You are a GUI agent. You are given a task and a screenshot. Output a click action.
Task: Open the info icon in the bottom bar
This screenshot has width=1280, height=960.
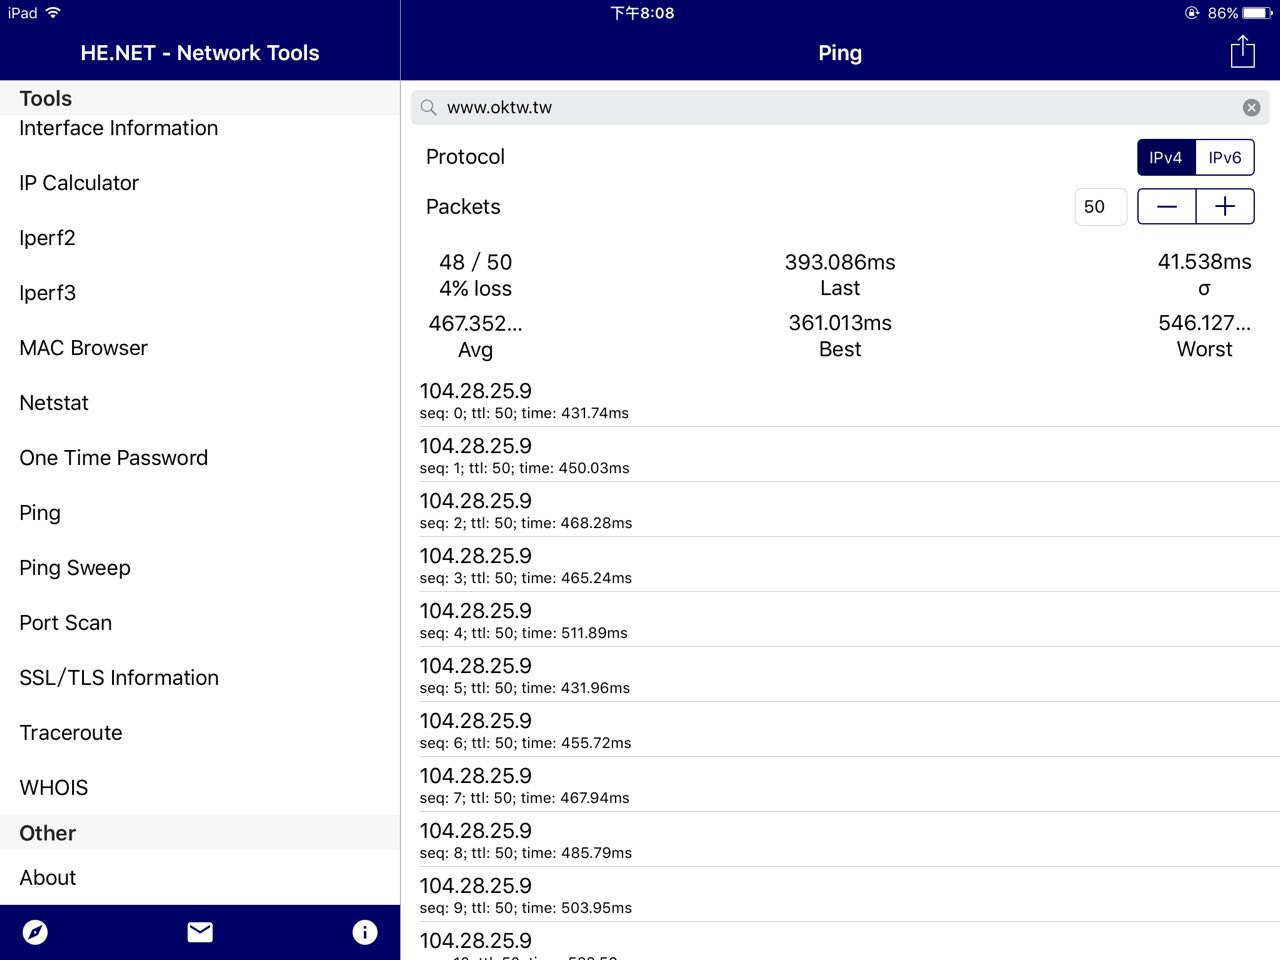coord(365,932)
